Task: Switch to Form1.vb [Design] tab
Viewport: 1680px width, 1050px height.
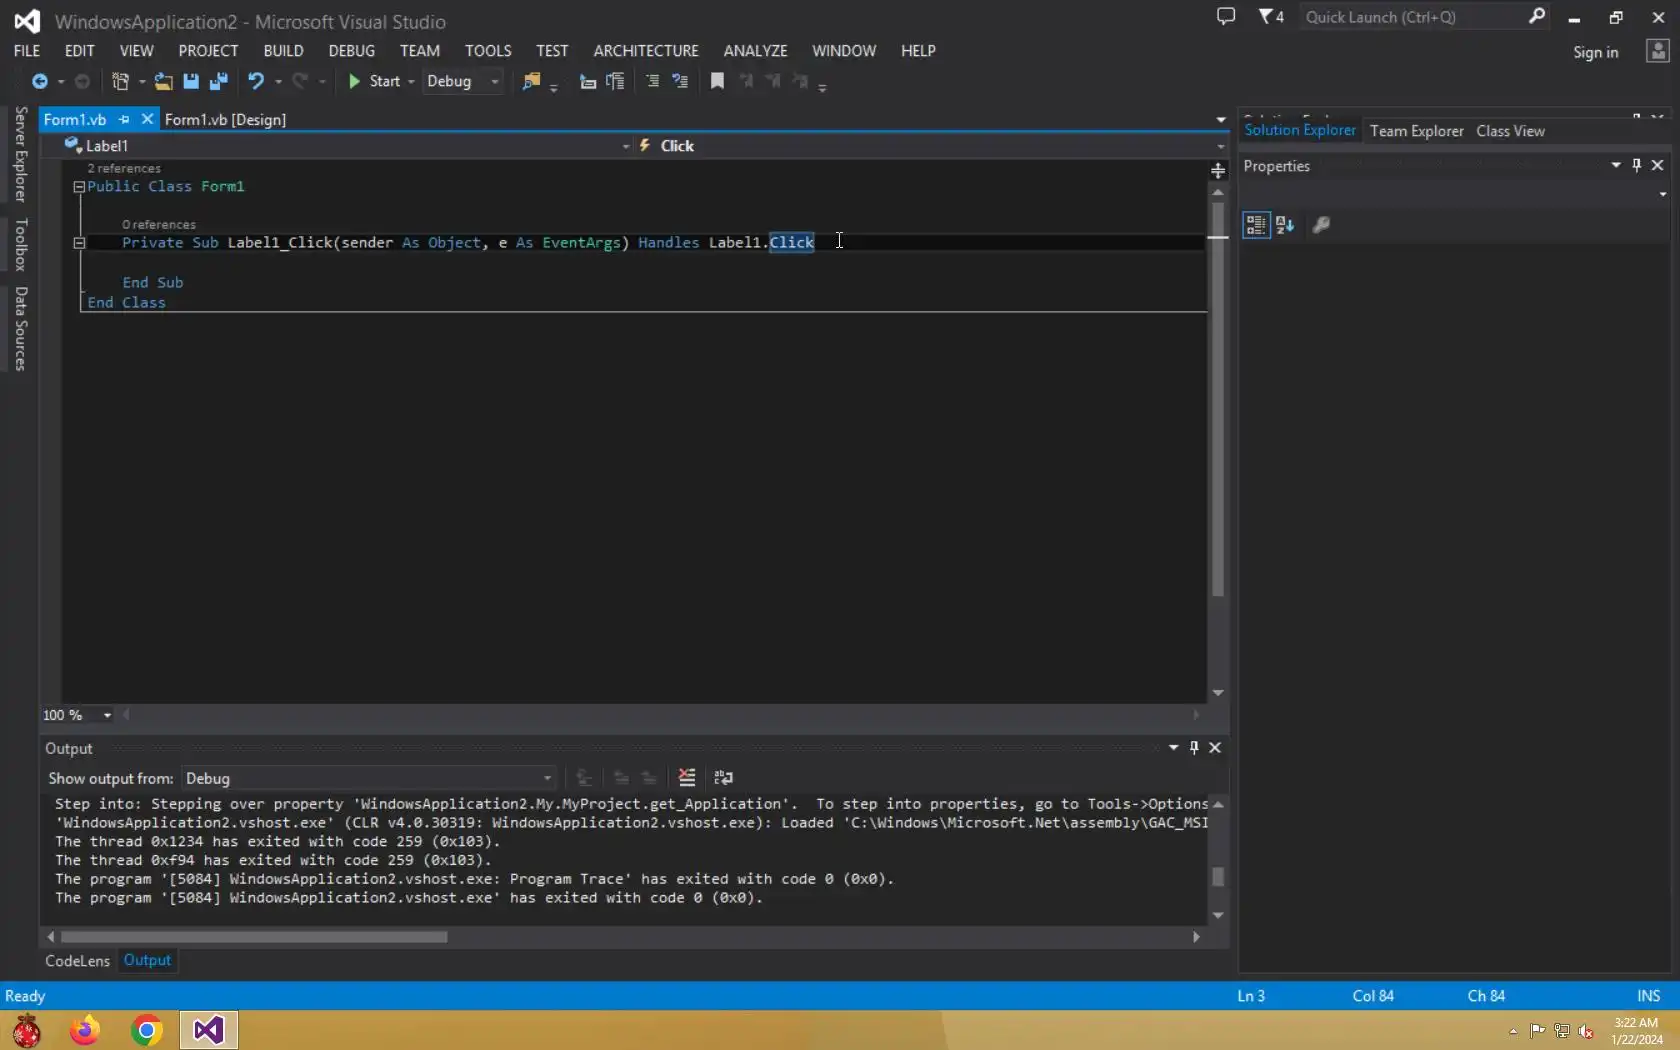Action: pos(225,120)
